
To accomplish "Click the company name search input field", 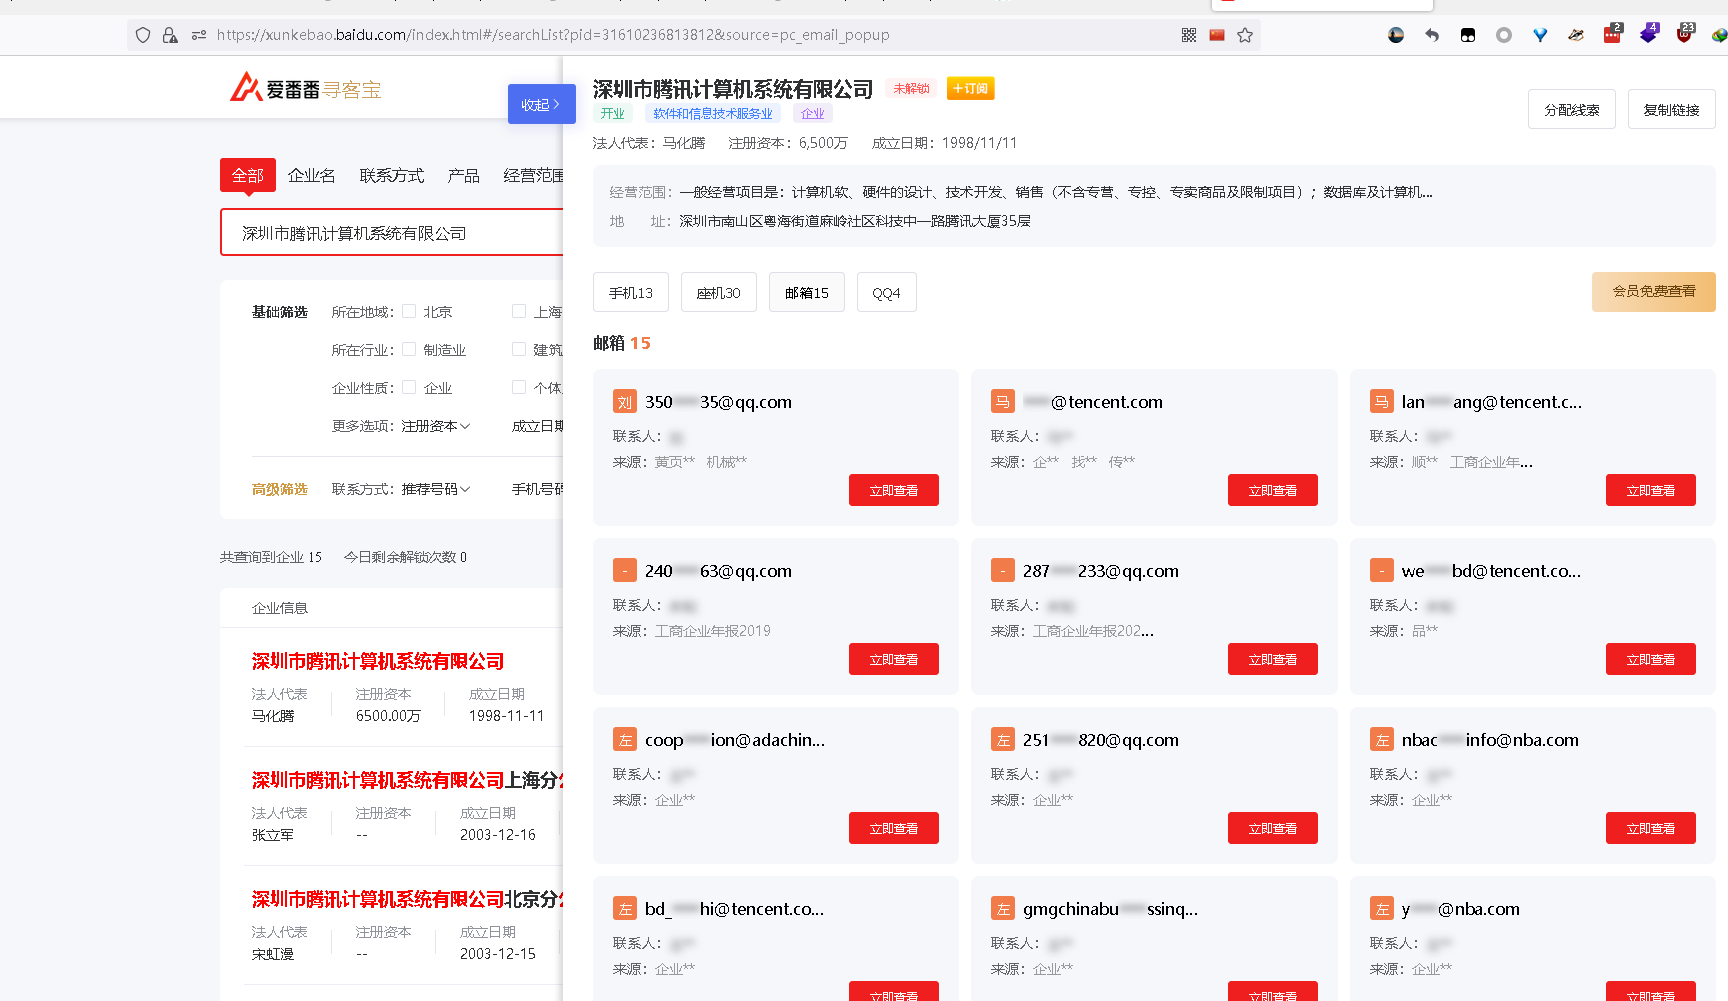I will click(x=392, y=233).
